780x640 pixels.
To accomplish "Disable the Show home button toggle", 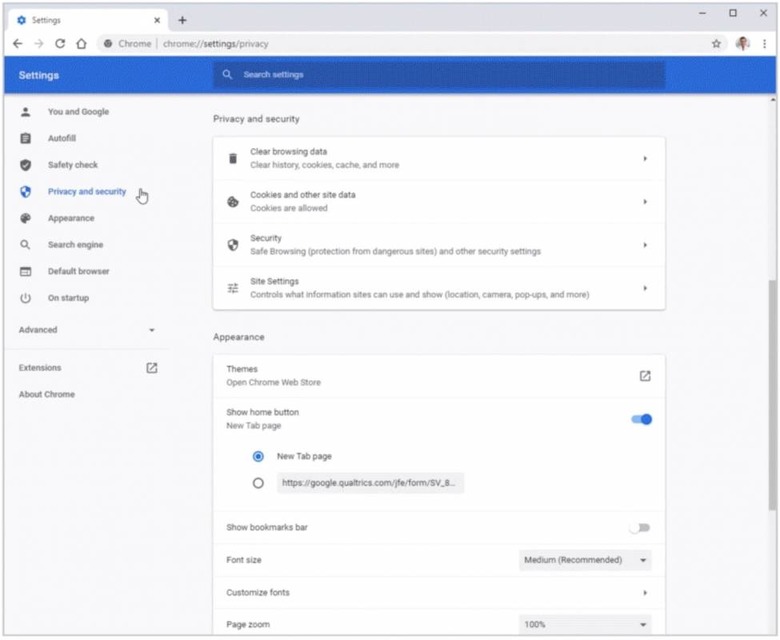I will (x=641, y=419).
